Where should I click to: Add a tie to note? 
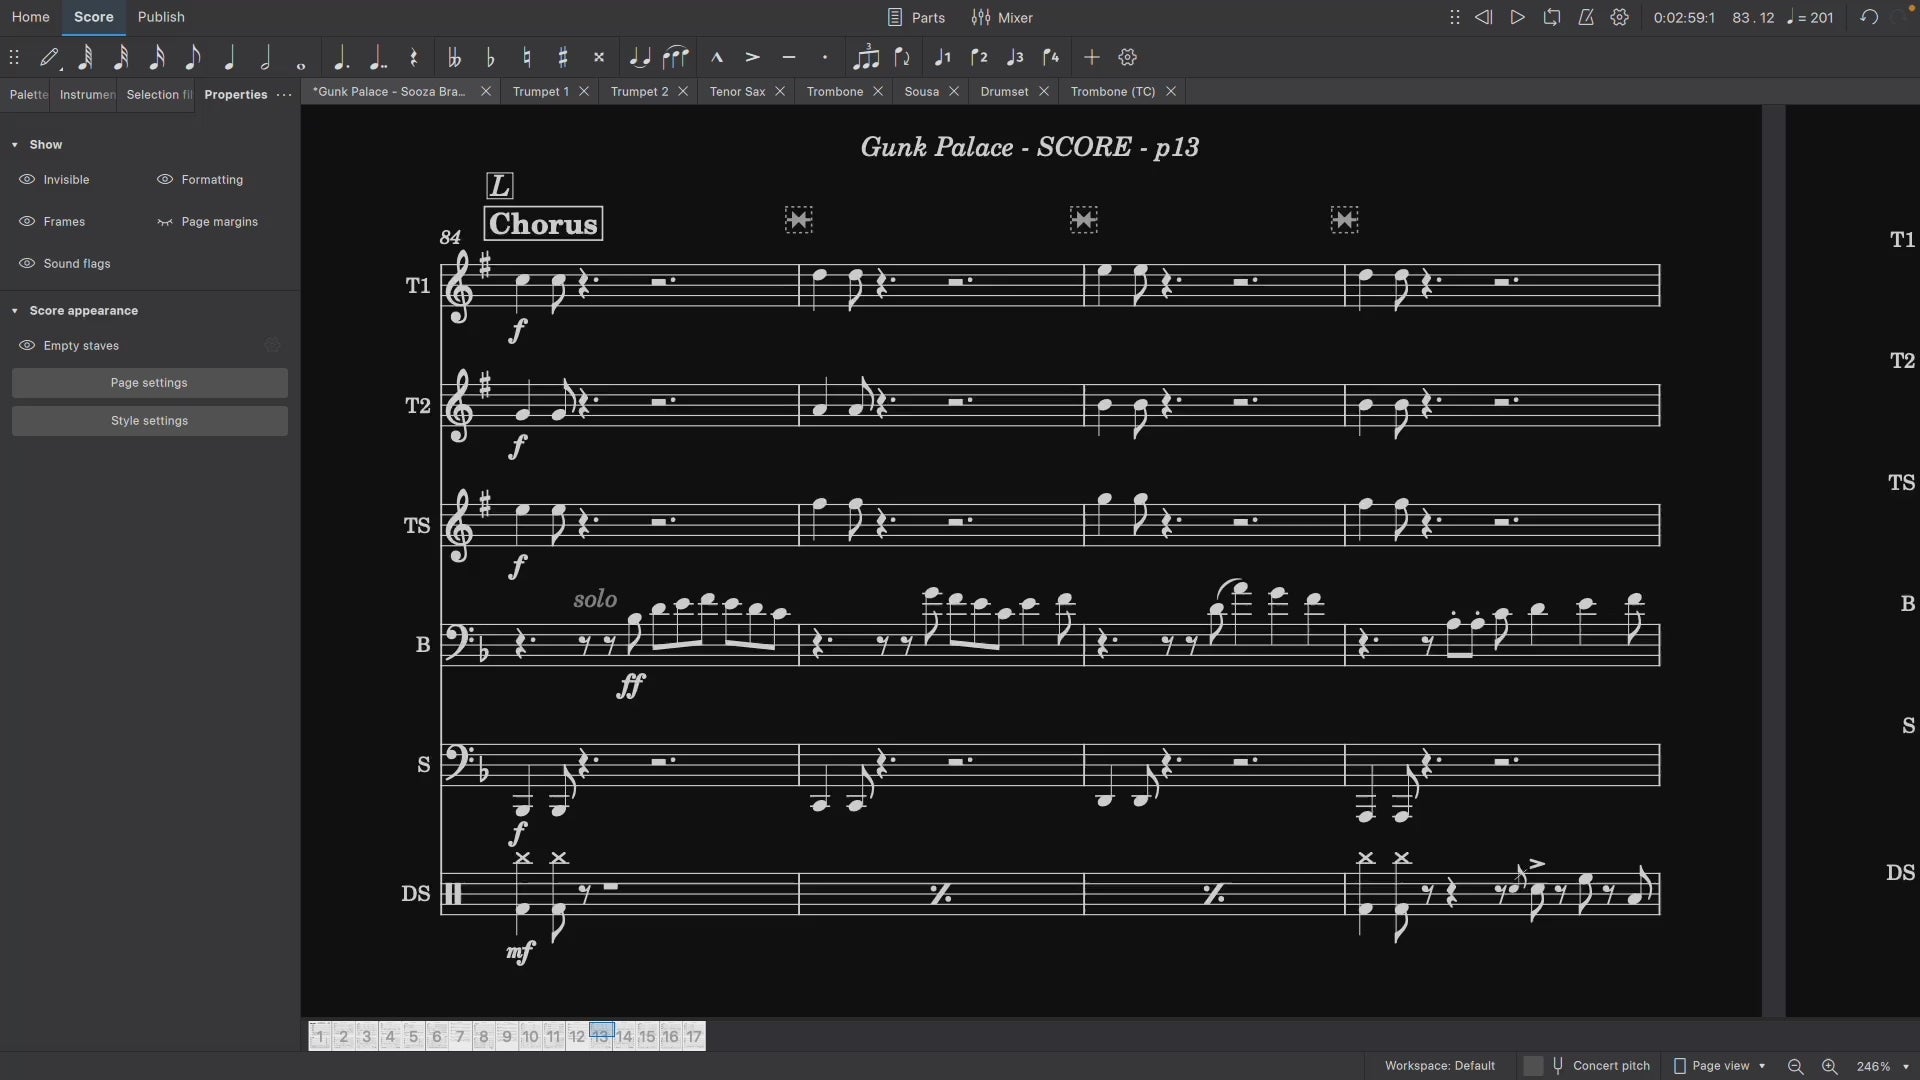(640, 58)
